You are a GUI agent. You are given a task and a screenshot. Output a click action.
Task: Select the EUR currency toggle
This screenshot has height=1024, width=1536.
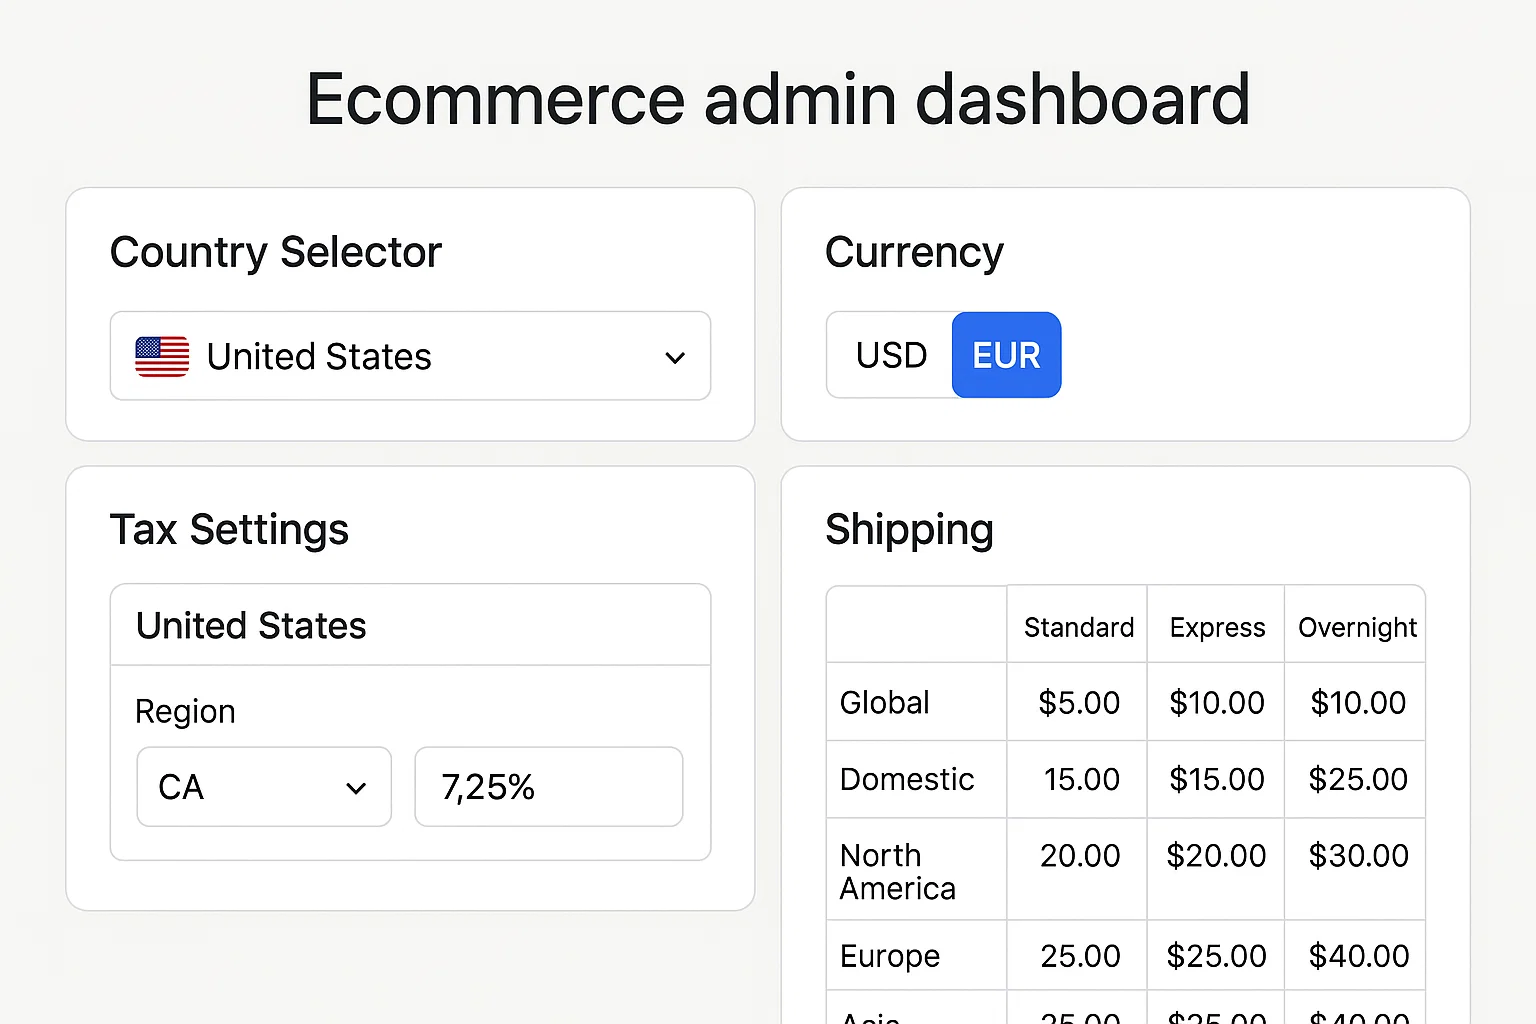[1006, 355]
